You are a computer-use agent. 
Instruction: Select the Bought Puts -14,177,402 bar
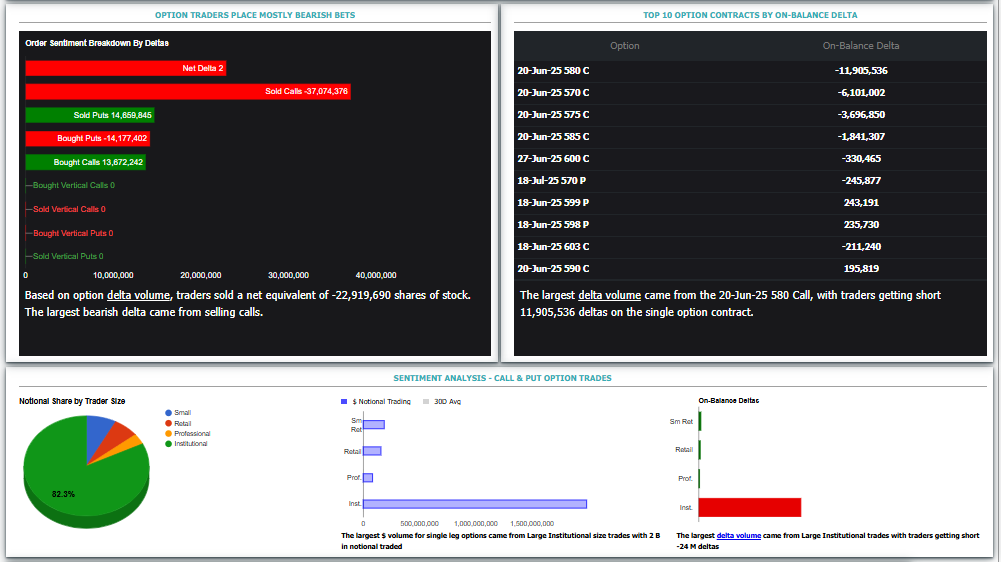click(x=87, y=138)
